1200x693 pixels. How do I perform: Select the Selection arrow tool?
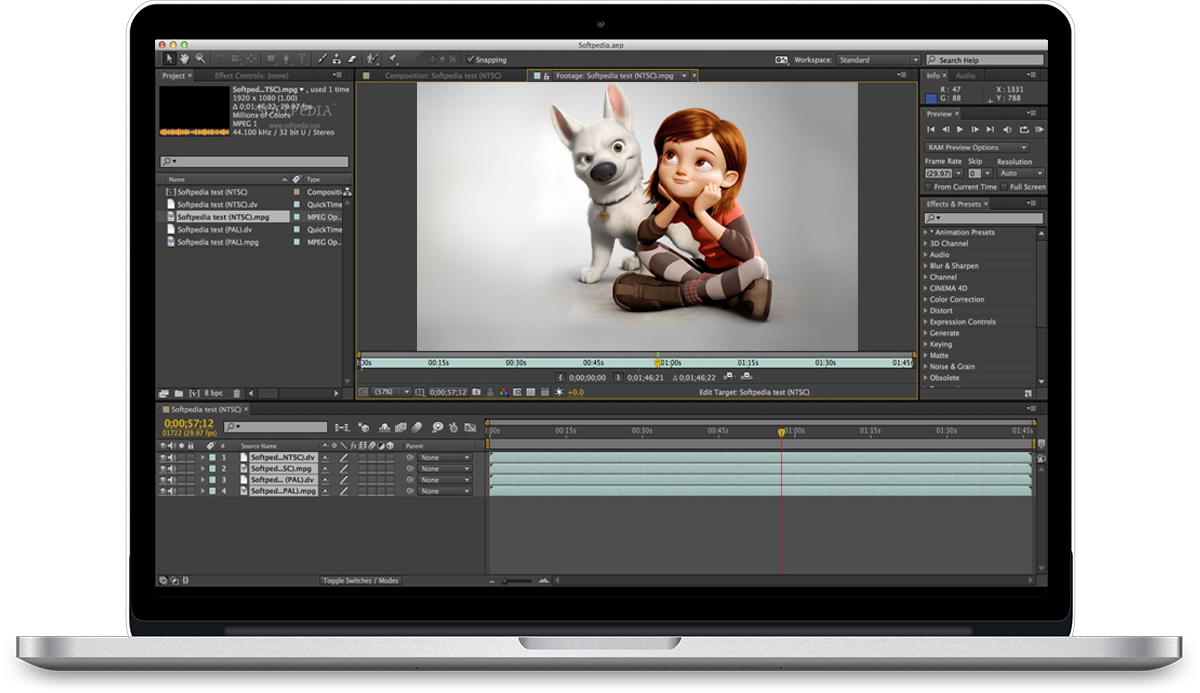click(169, 59)
